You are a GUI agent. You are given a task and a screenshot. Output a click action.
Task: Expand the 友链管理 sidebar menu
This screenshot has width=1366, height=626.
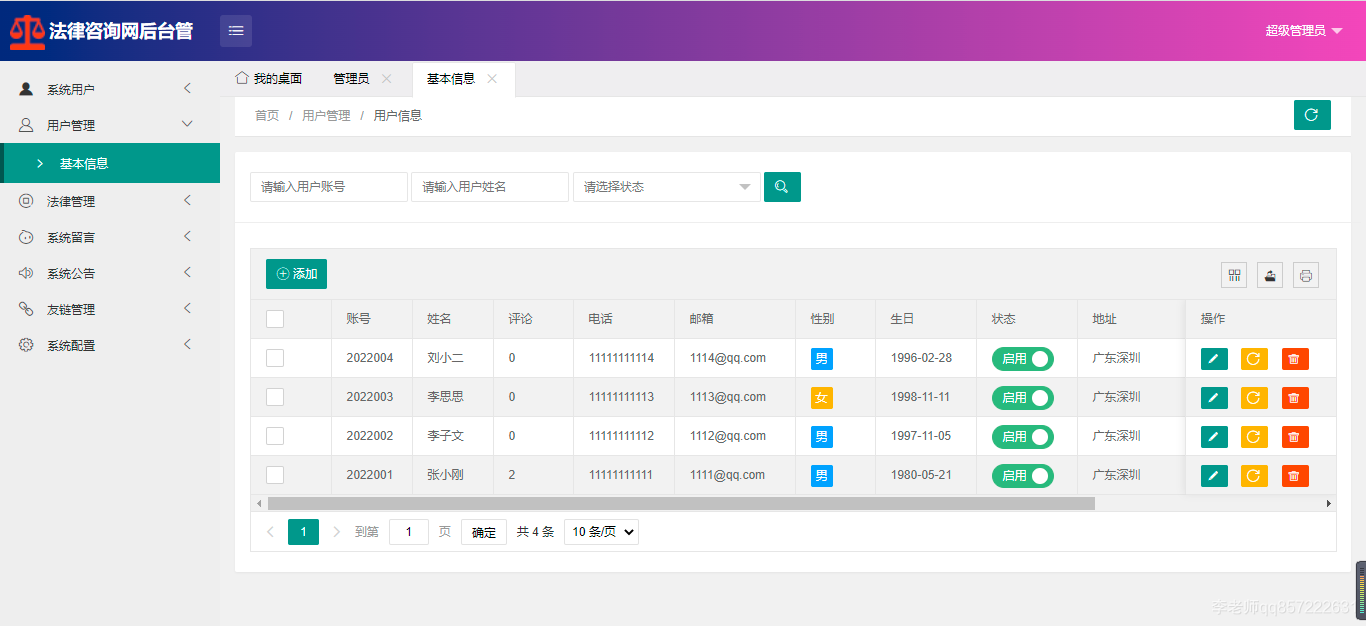click(x=110, y=309)
